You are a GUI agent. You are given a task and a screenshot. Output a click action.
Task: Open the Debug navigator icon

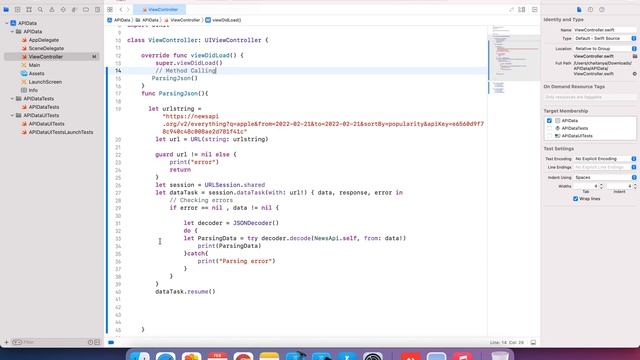[x=74, y=9]
